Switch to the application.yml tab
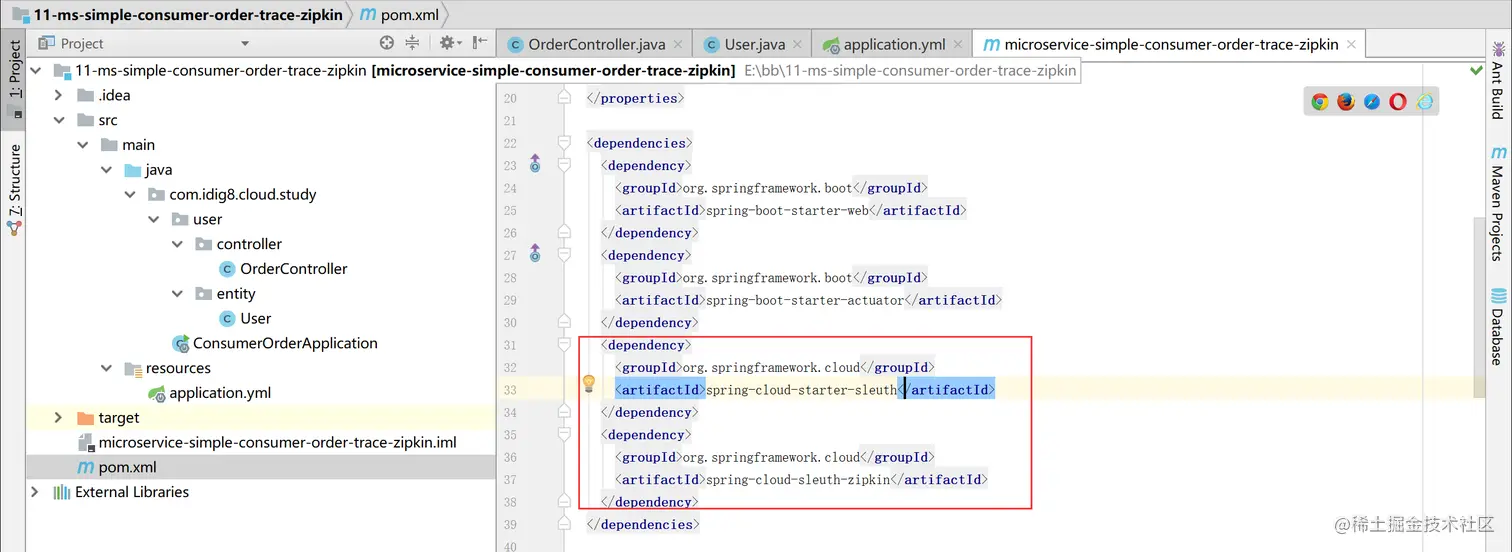Viewport: 1512px width, 552px height. 894,44
